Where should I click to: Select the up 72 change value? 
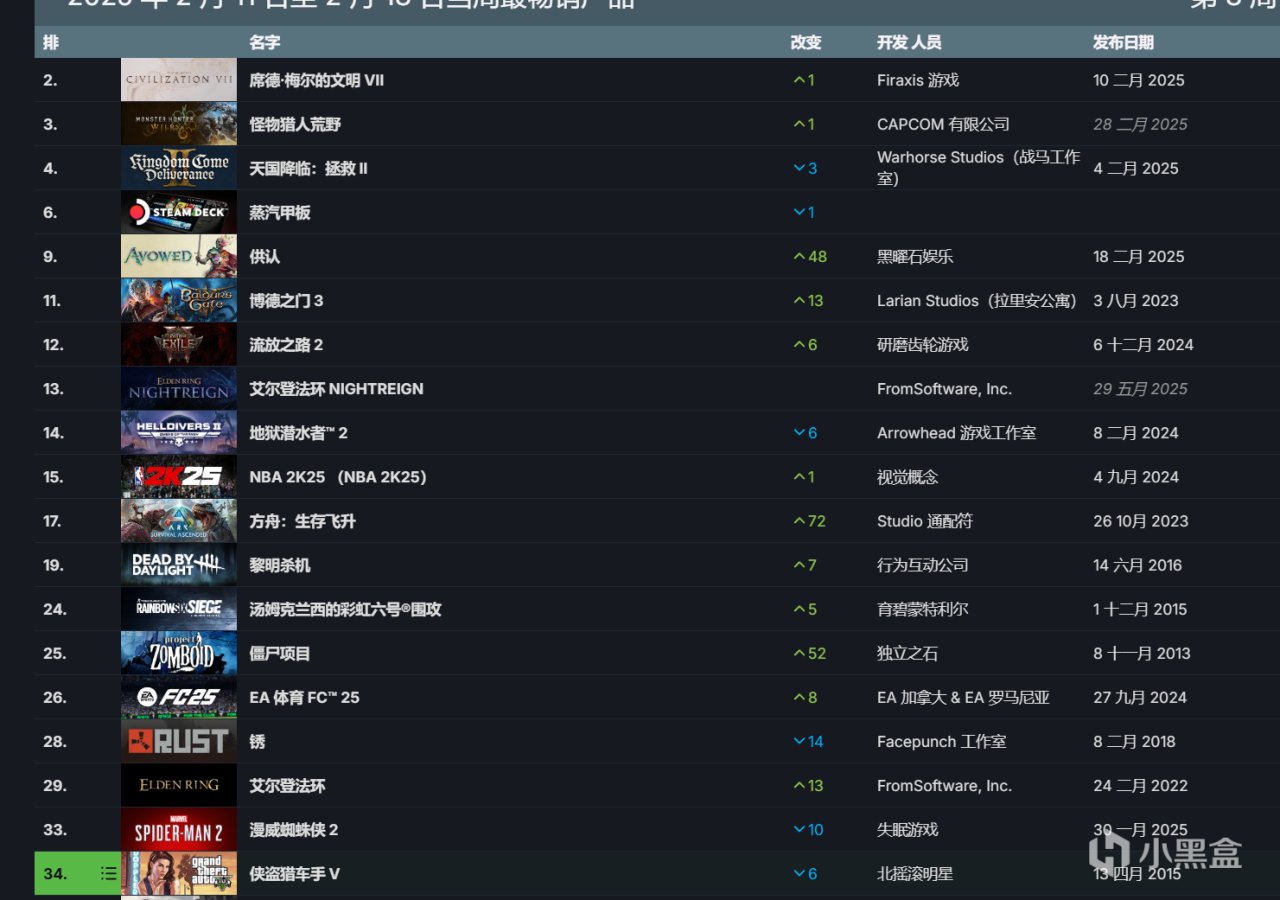(809, 520)
